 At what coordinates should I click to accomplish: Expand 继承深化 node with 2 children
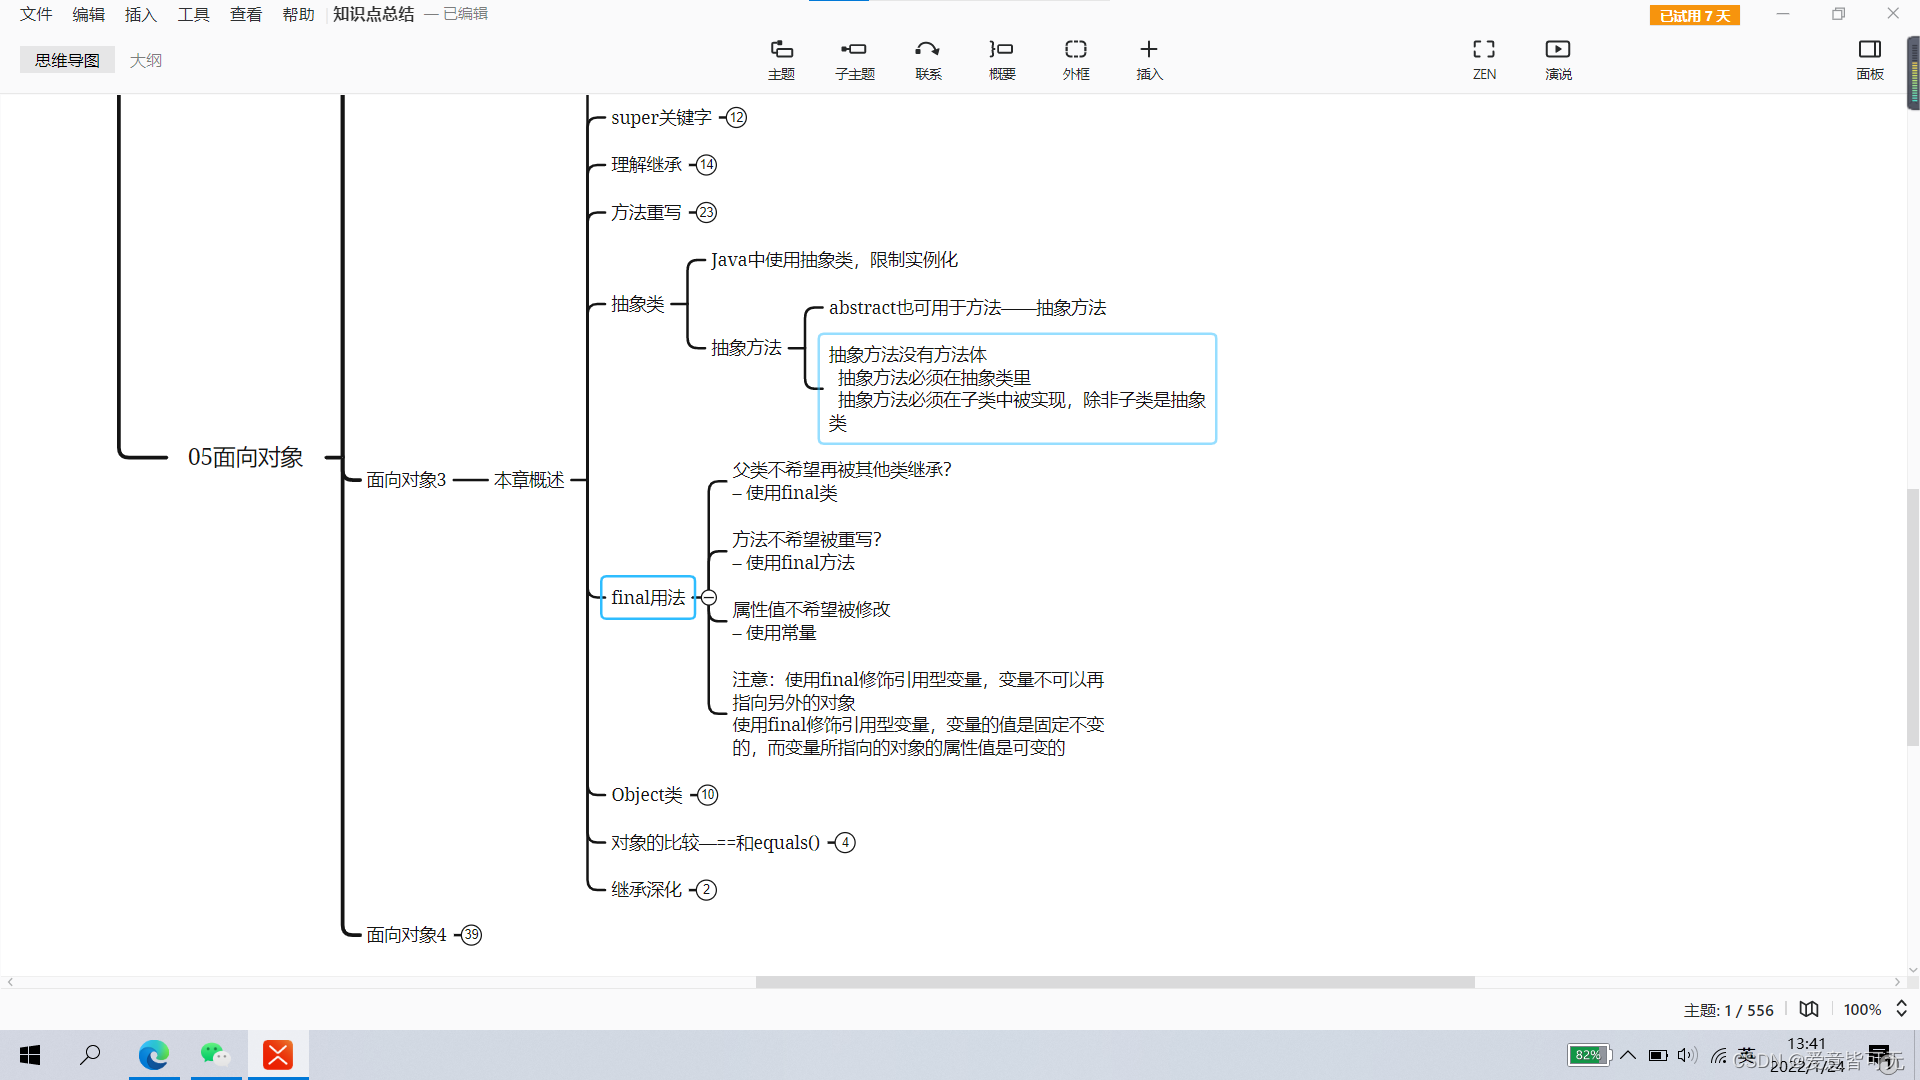click(x=707, y=889)
